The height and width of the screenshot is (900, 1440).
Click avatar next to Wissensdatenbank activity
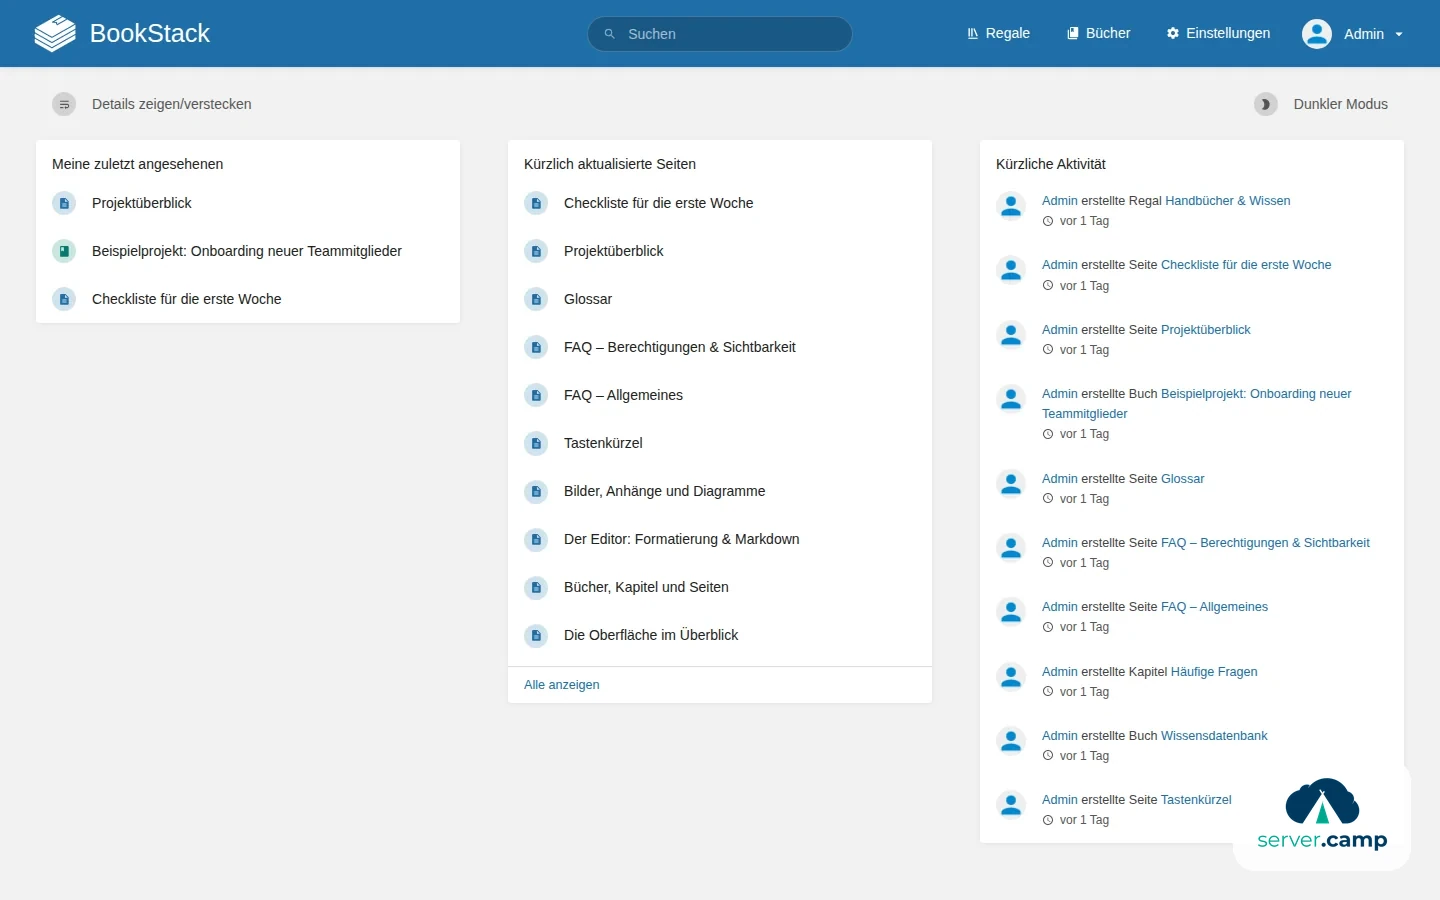(x=1011, y=741)
